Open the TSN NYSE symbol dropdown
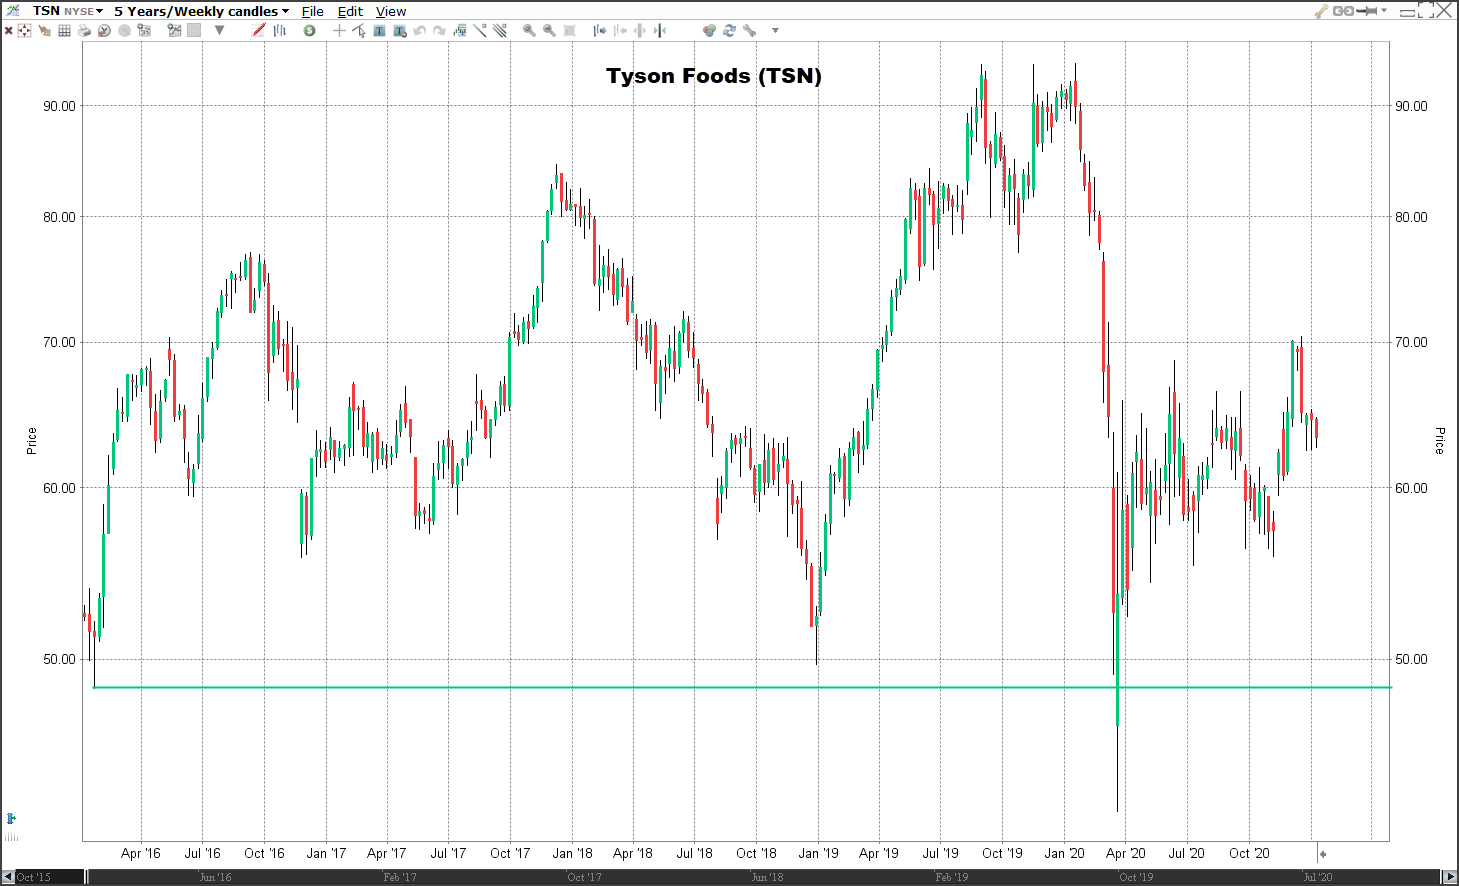 (x=67, y=11)
